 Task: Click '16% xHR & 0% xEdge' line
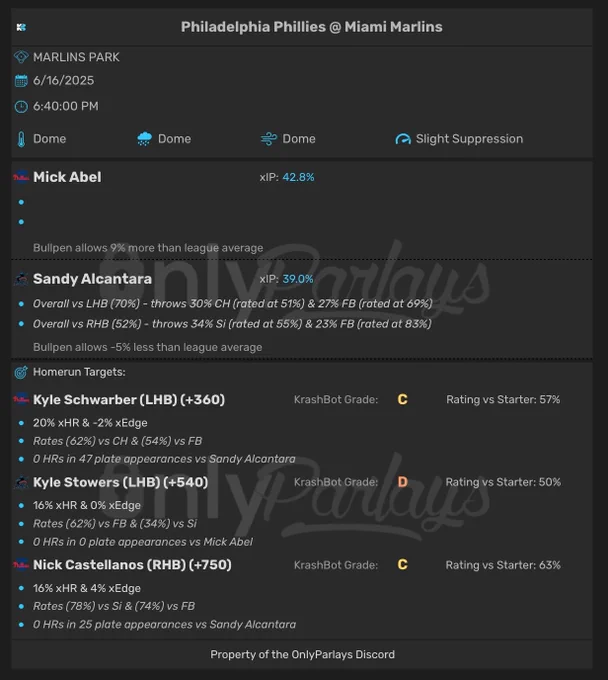tap(87, 505)
